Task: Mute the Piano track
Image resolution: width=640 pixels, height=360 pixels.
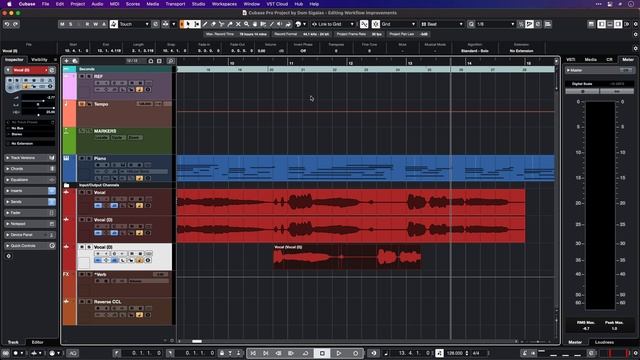Action: 82,158
